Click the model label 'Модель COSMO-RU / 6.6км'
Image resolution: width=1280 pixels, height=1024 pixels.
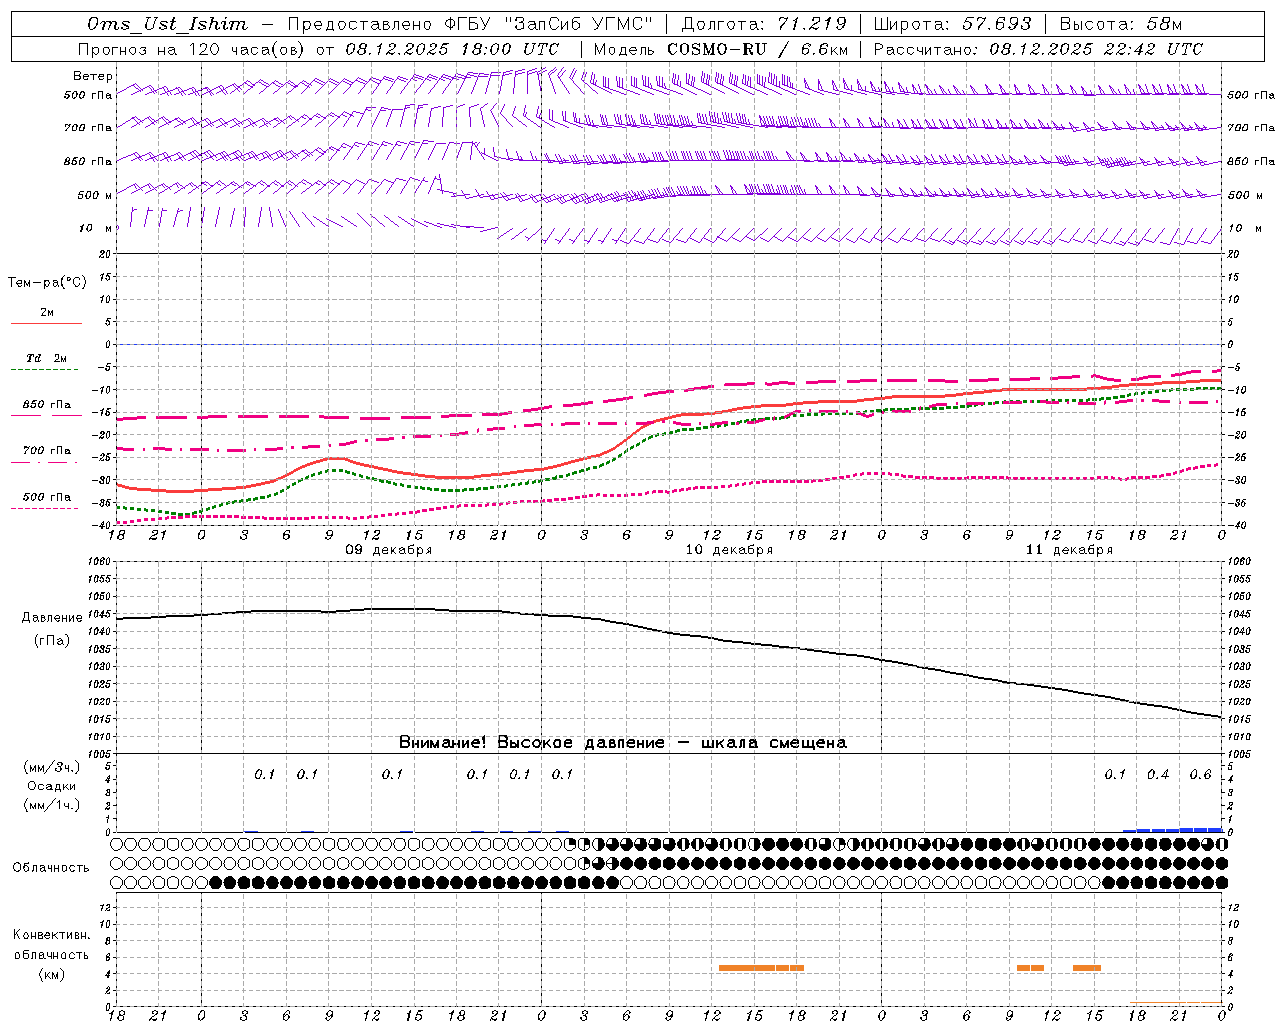(x=721, y=49)
